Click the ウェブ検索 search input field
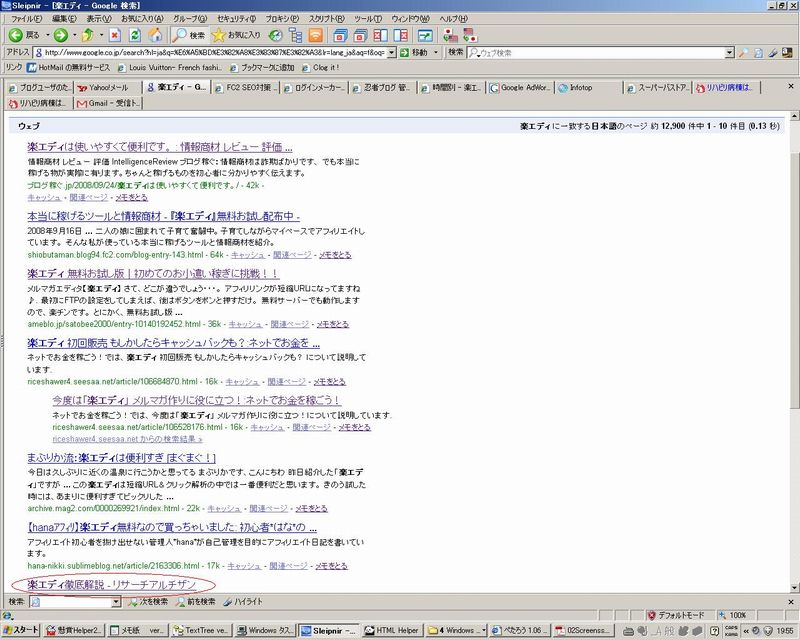This screenshot has width=800, height=640. [x=602, y=53]
